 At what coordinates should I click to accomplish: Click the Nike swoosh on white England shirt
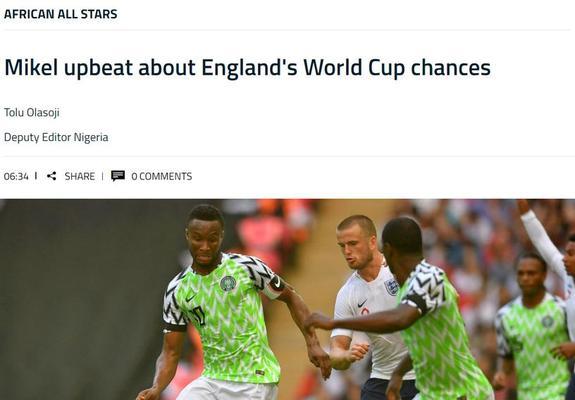(362, 303)
